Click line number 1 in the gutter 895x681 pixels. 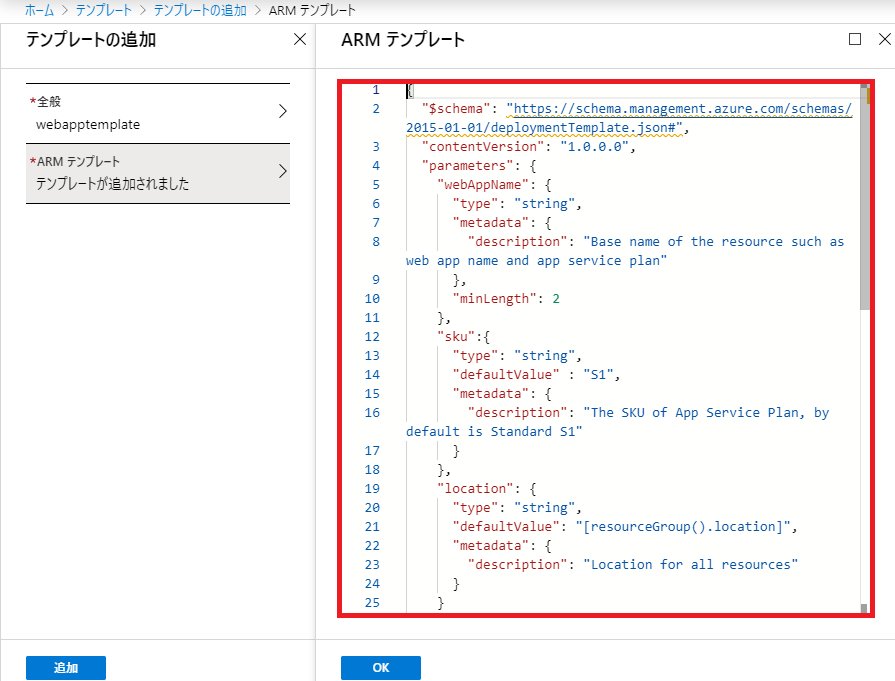(x=376, y=90)
